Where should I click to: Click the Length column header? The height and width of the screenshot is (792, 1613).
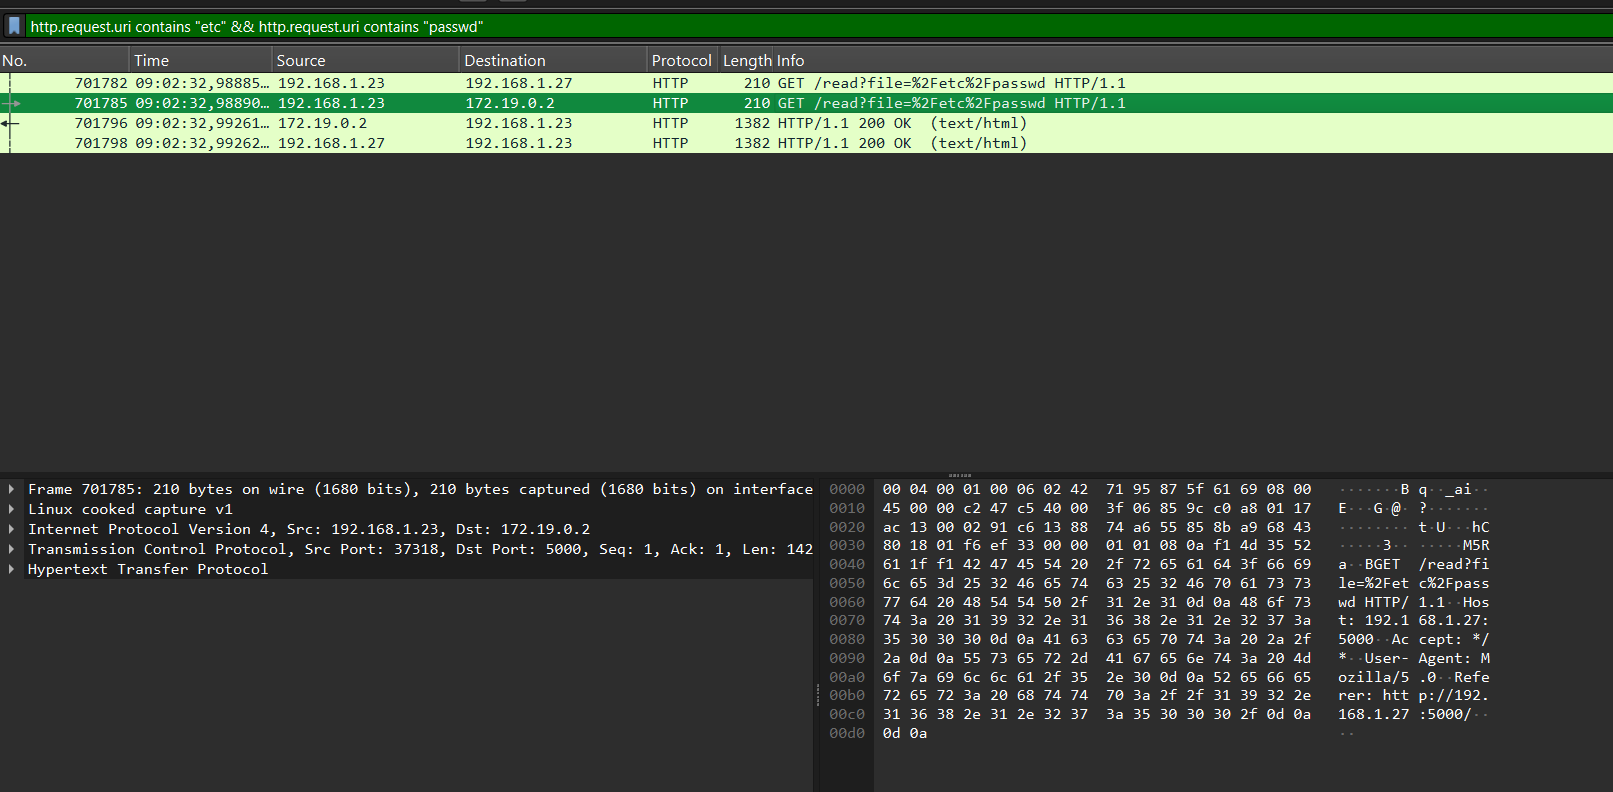tap(747, 61)
